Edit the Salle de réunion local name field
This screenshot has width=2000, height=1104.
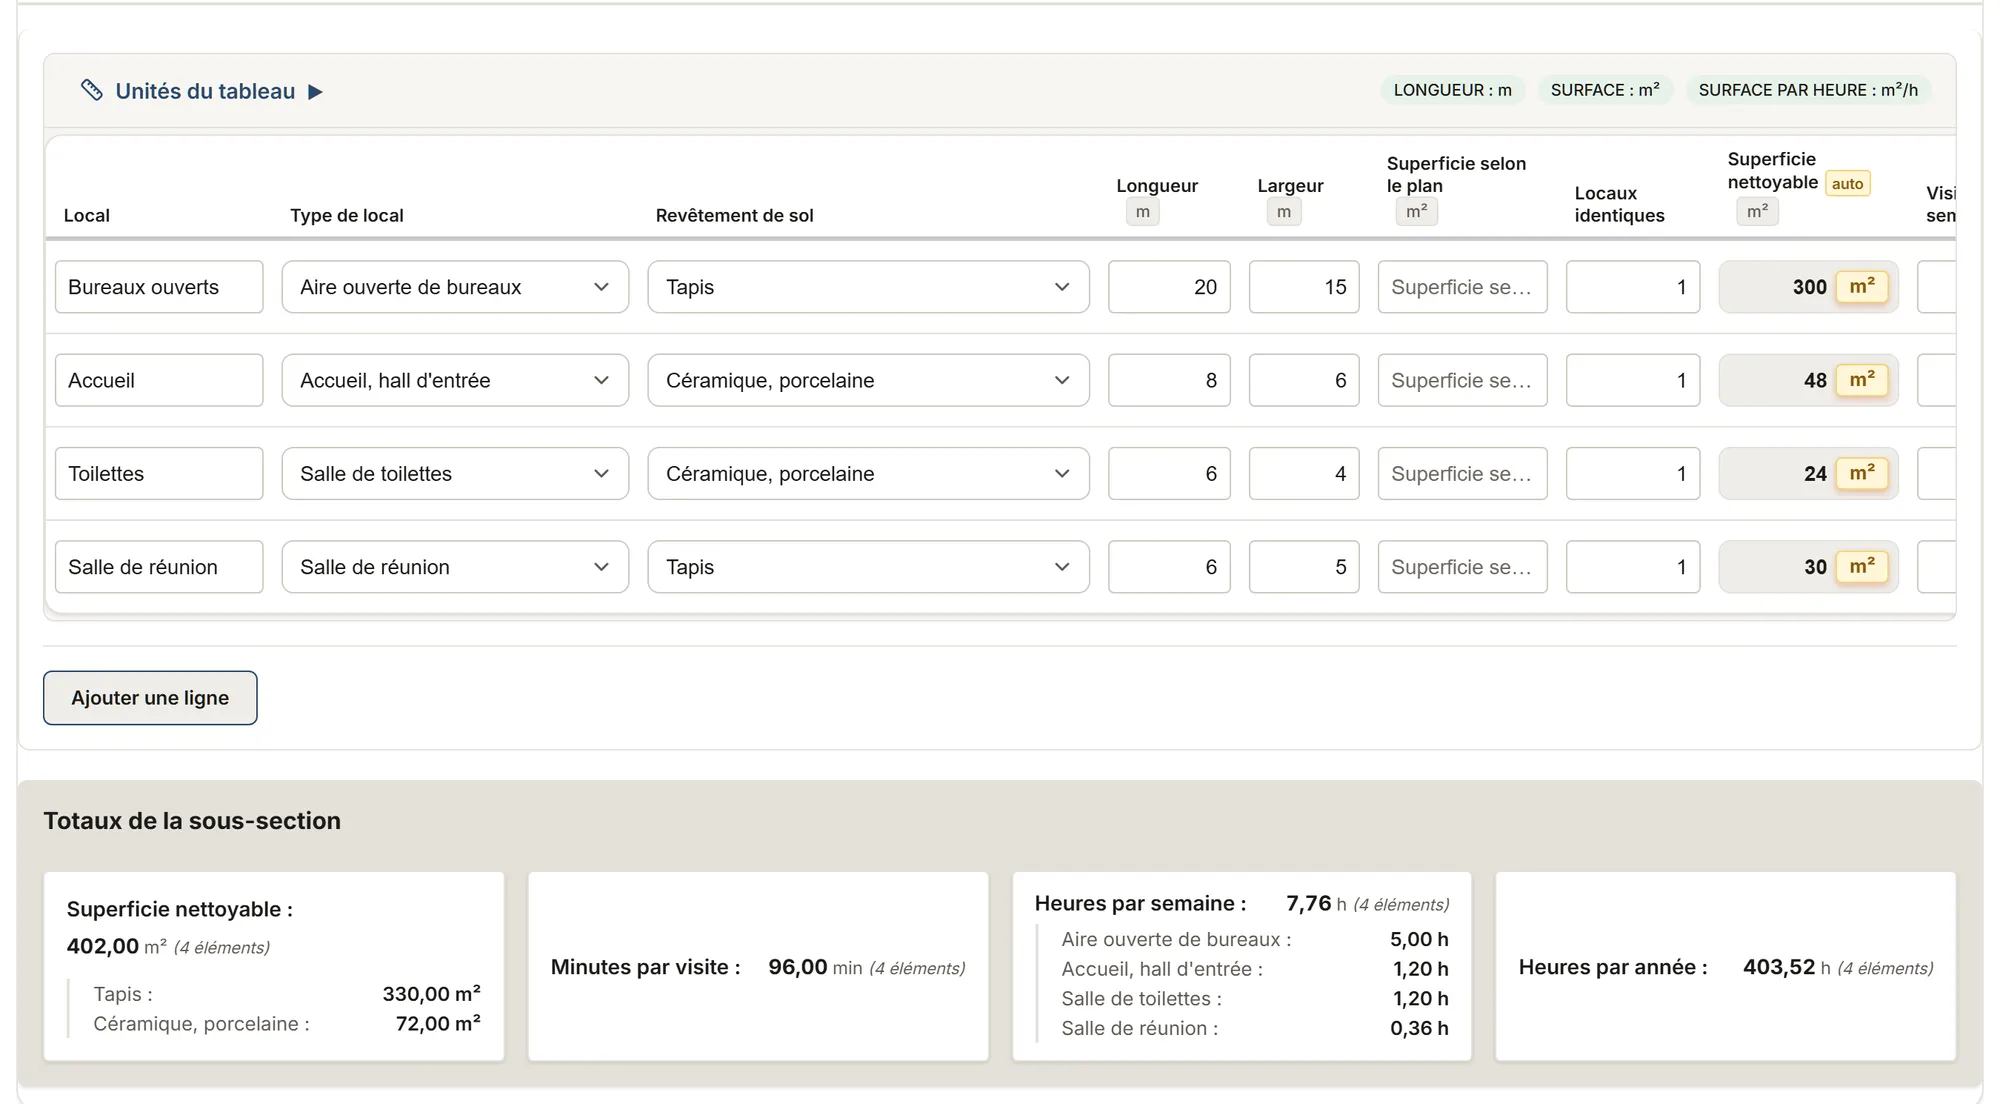pos(159,567)
